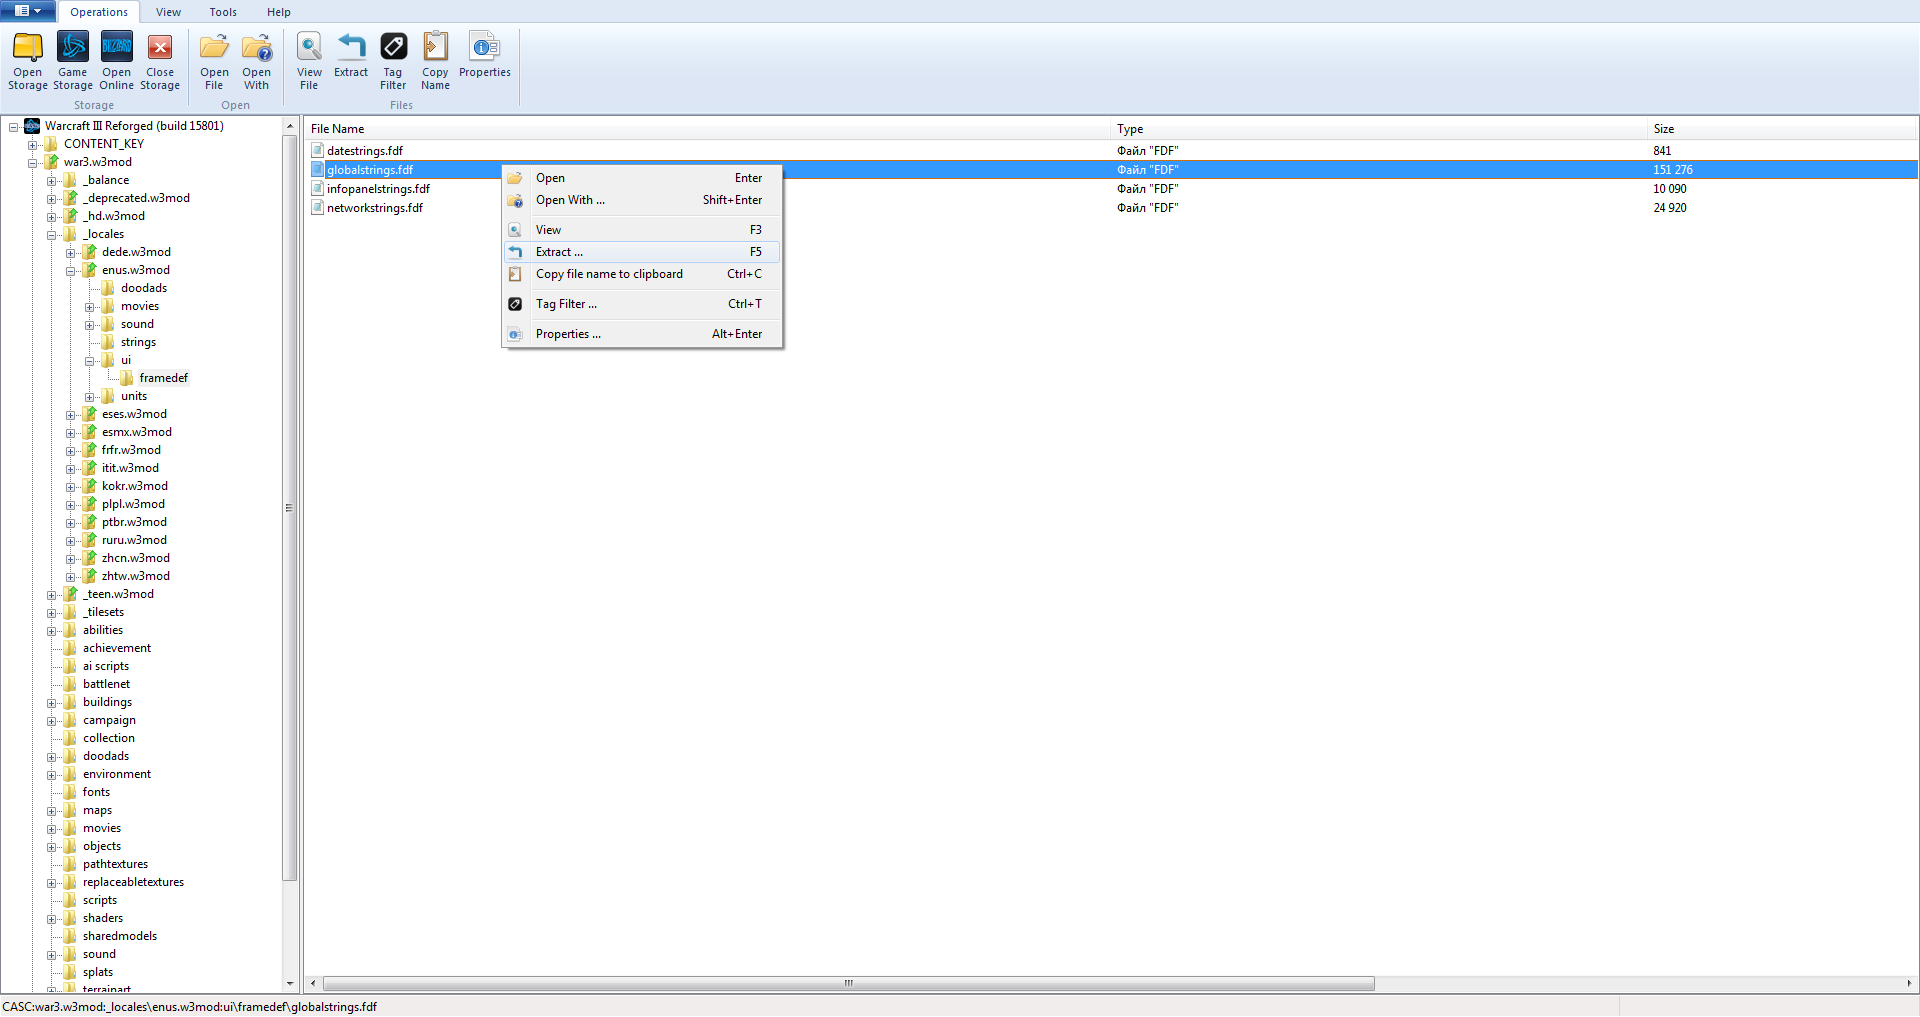Expand the _balance tree node
The image size is (1920, 1017).
(51, 181)
